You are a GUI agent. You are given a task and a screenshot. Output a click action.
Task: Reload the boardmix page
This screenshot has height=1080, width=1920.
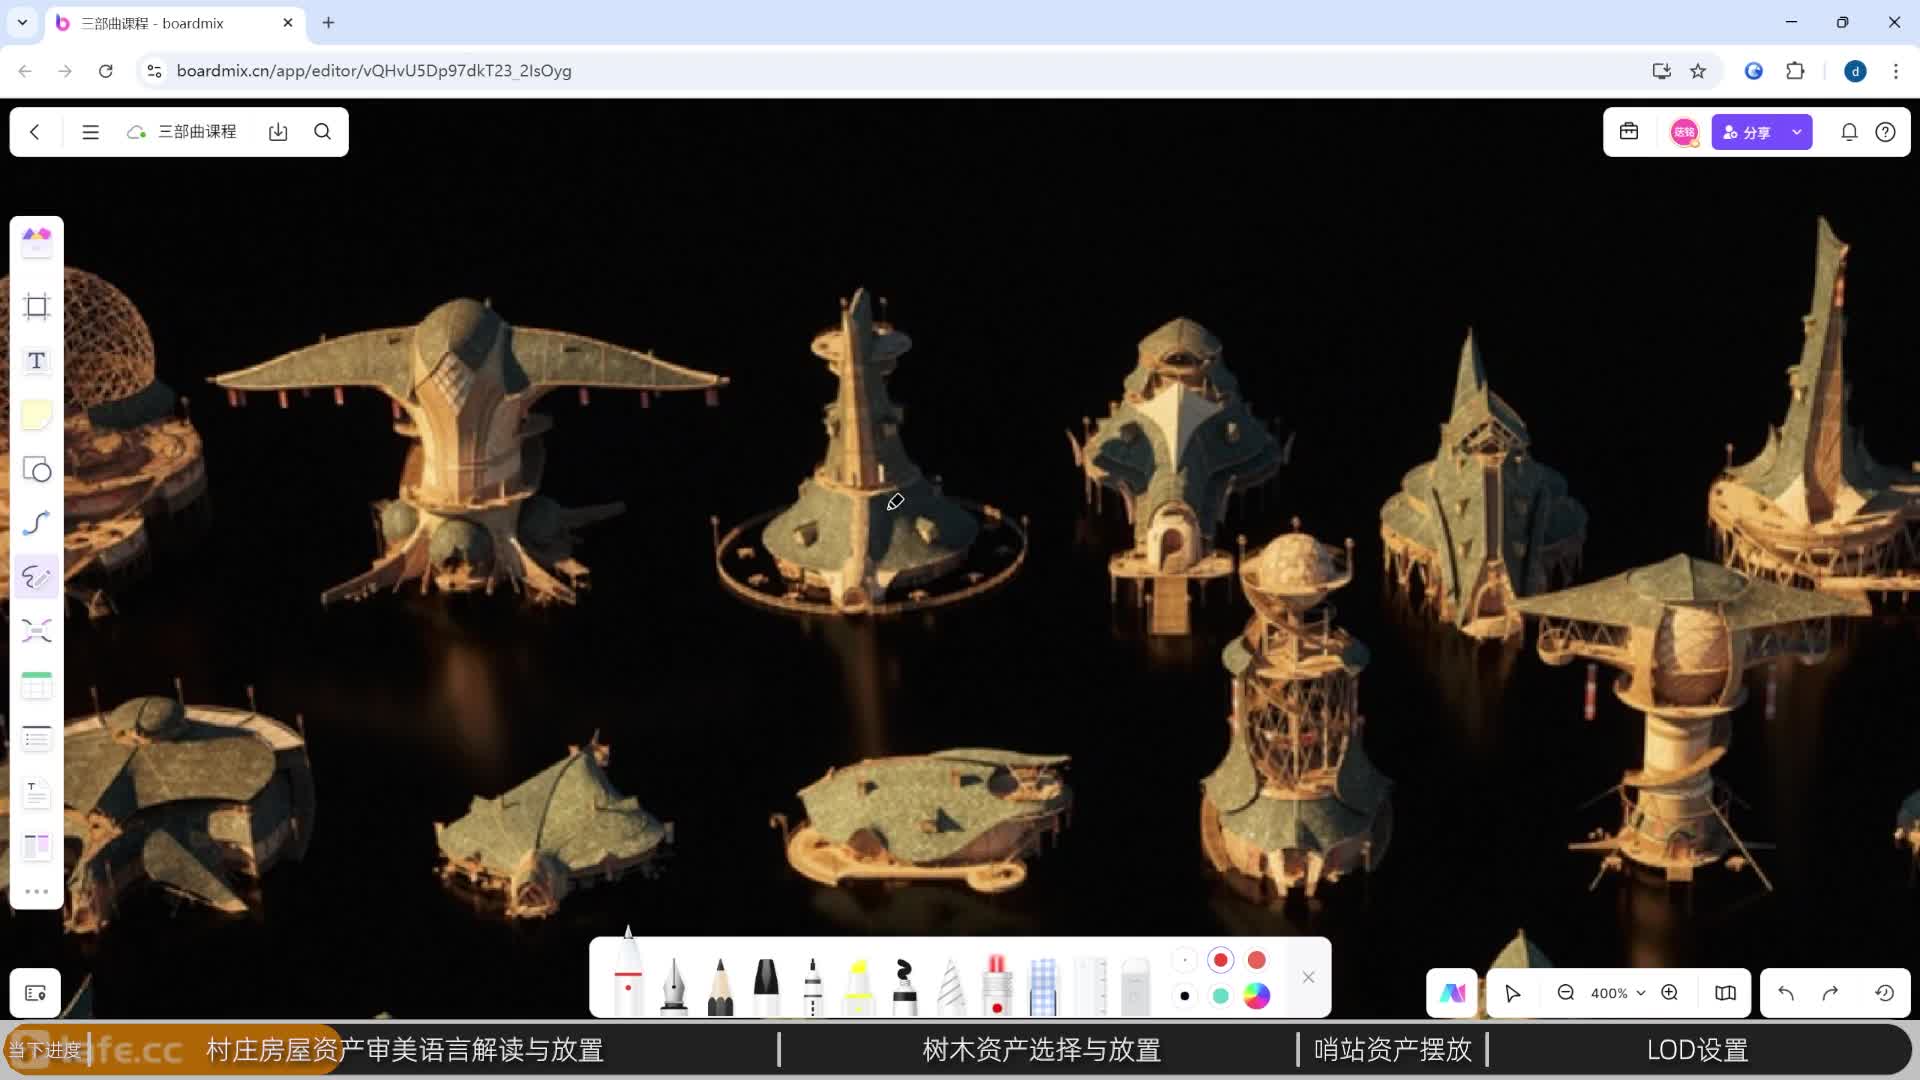(x=105, y=71)
